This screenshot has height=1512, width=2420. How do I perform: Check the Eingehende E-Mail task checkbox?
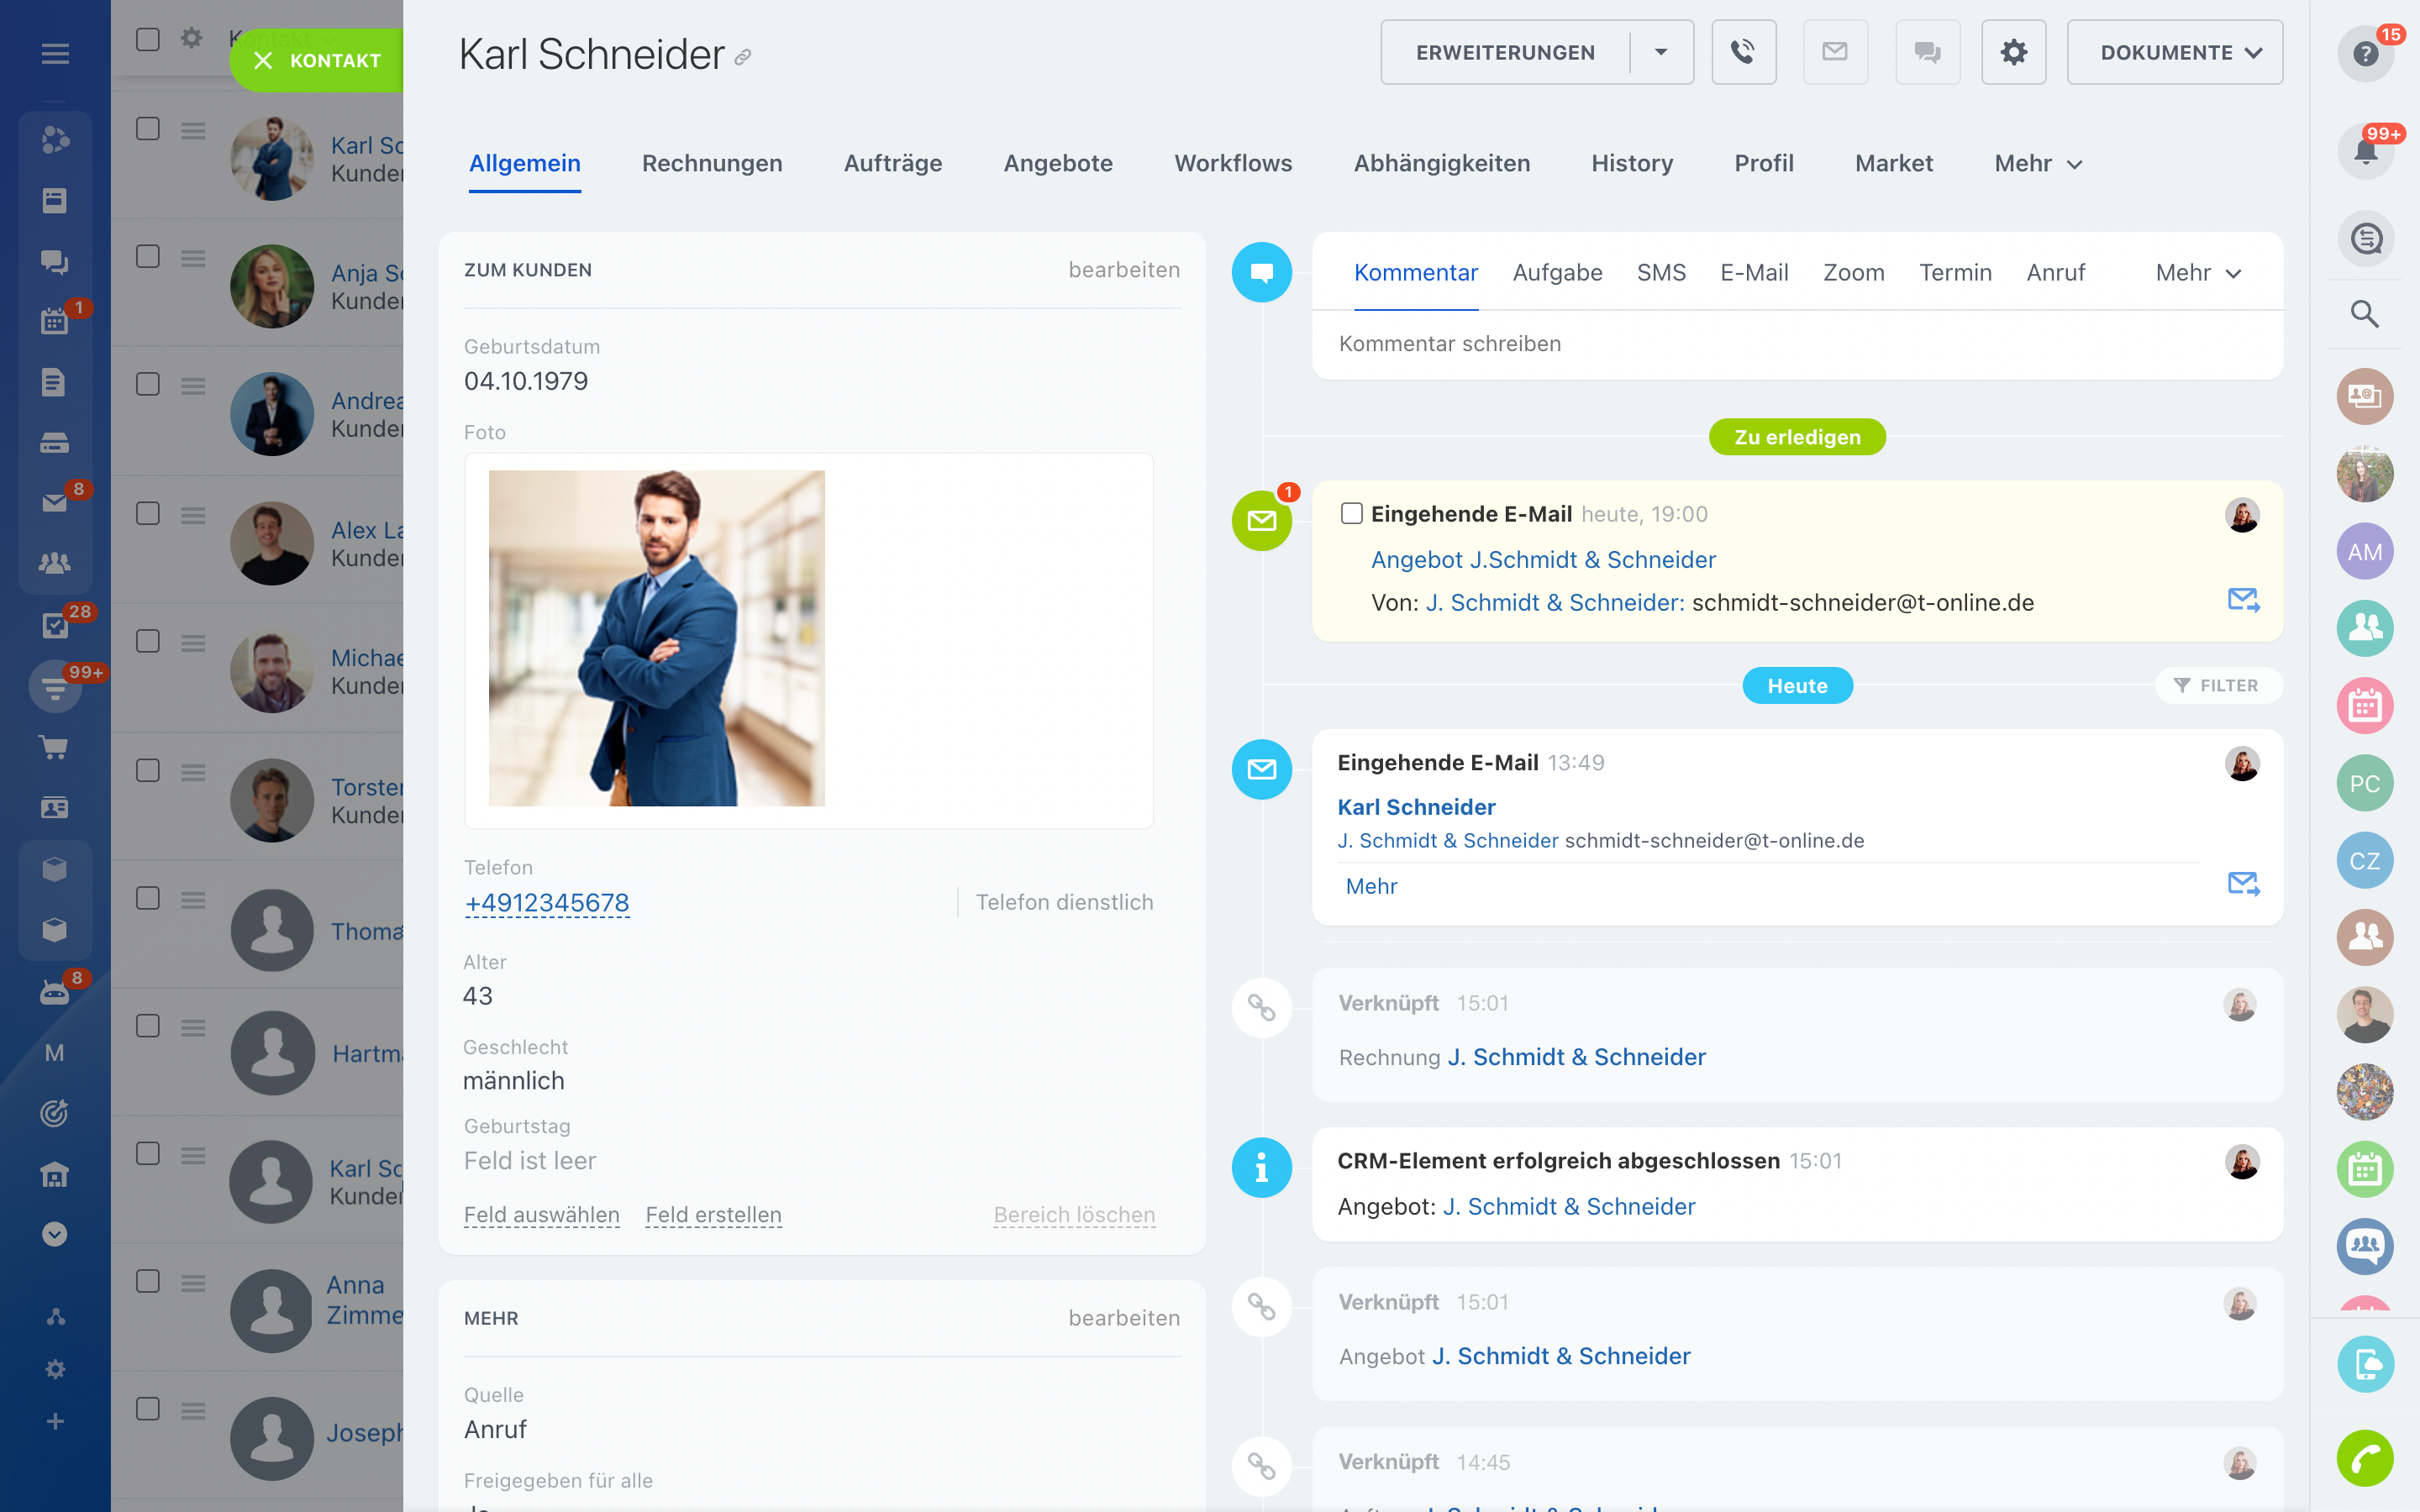point(1351,513)
